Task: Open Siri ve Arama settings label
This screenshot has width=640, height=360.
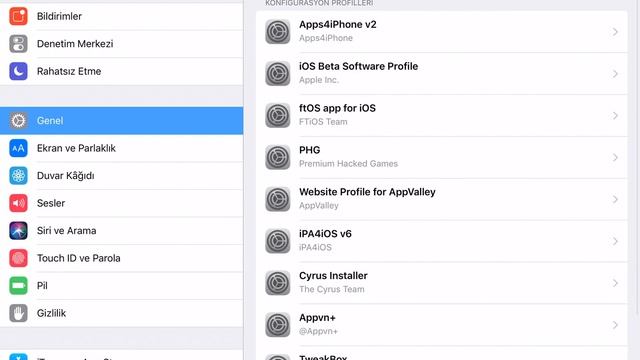Action: pos(67,231)
